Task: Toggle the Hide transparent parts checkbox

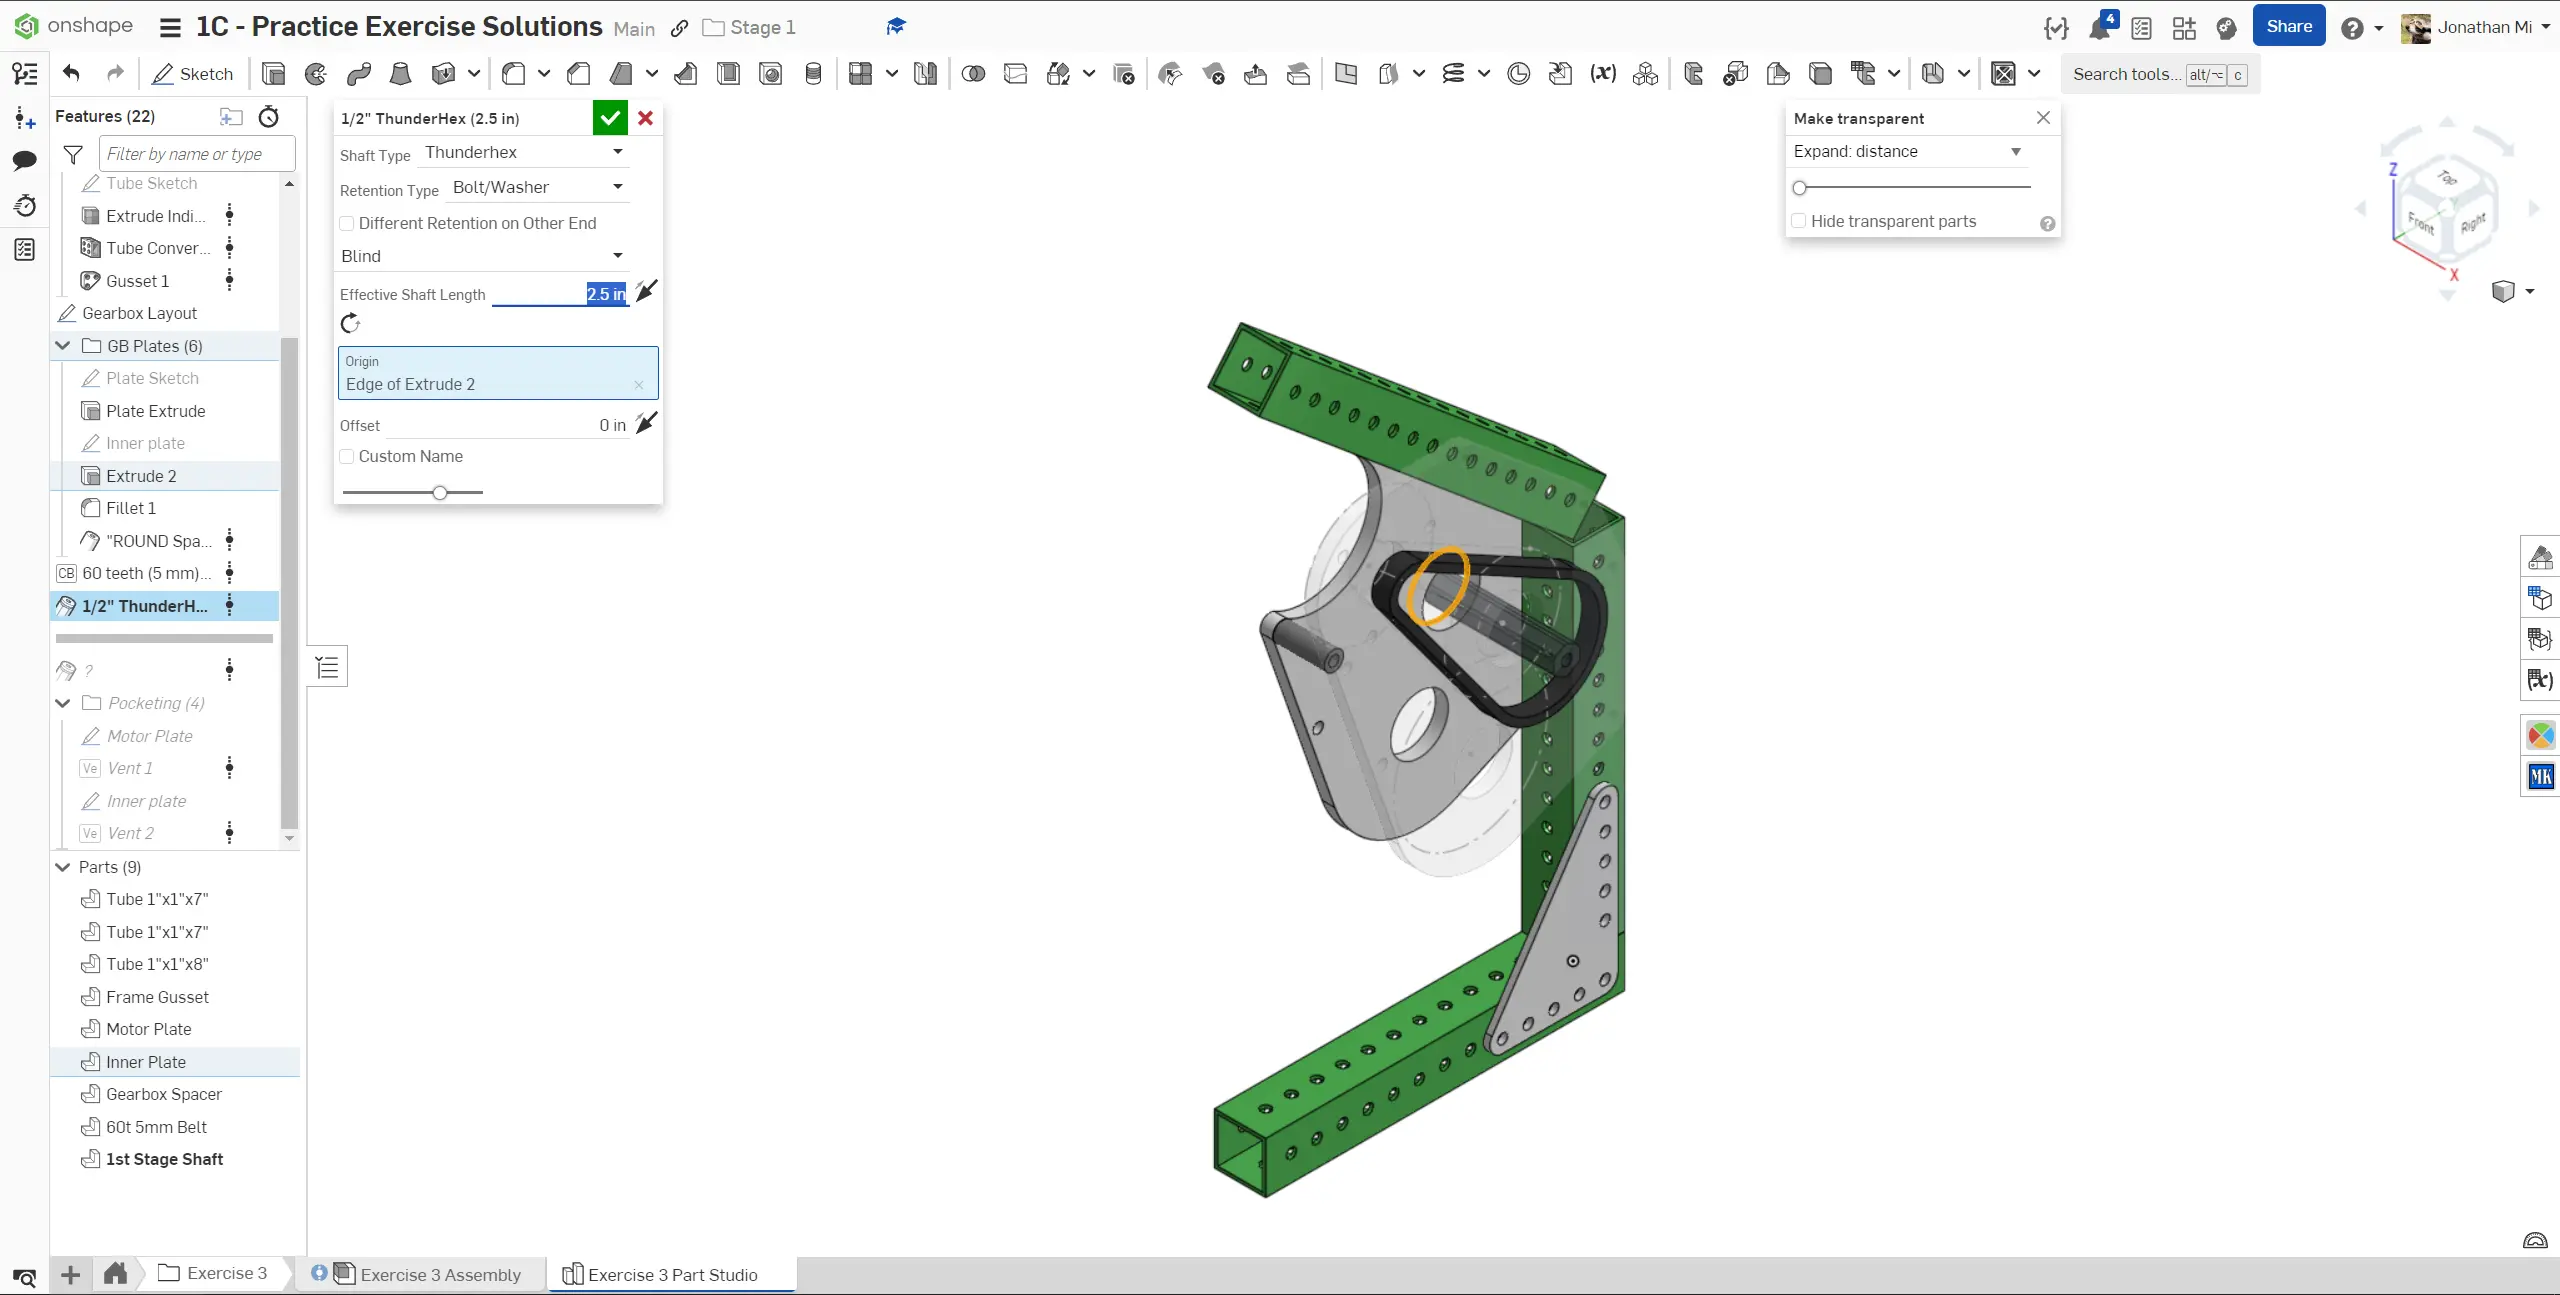Action: click(1800, 221)
